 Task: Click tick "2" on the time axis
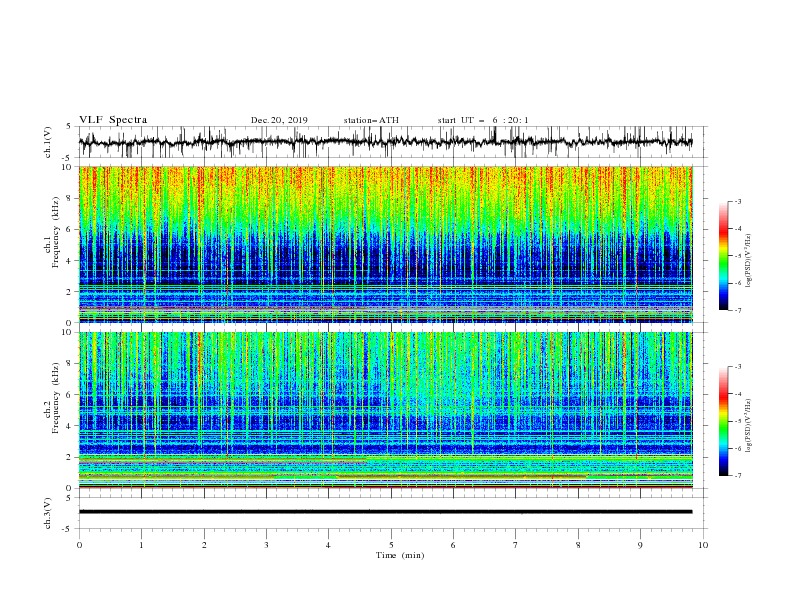(x=204, y=545)
